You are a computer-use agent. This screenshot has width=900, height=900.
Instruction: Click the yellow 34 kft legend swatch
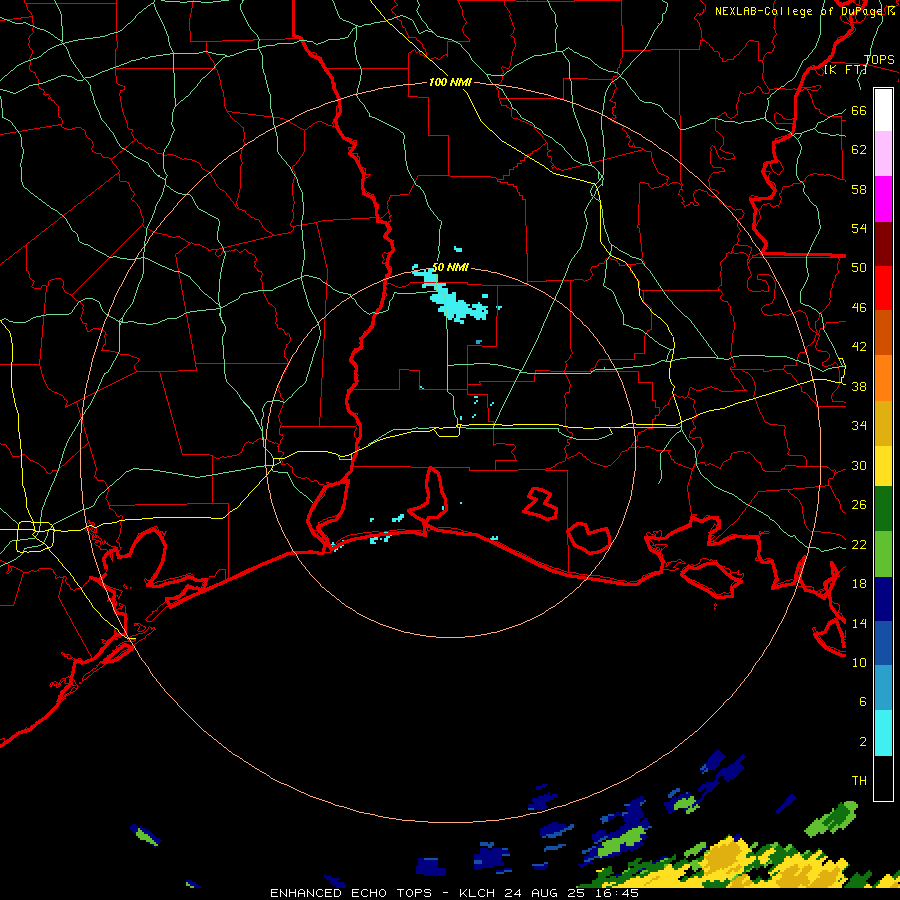click(883, 466)
